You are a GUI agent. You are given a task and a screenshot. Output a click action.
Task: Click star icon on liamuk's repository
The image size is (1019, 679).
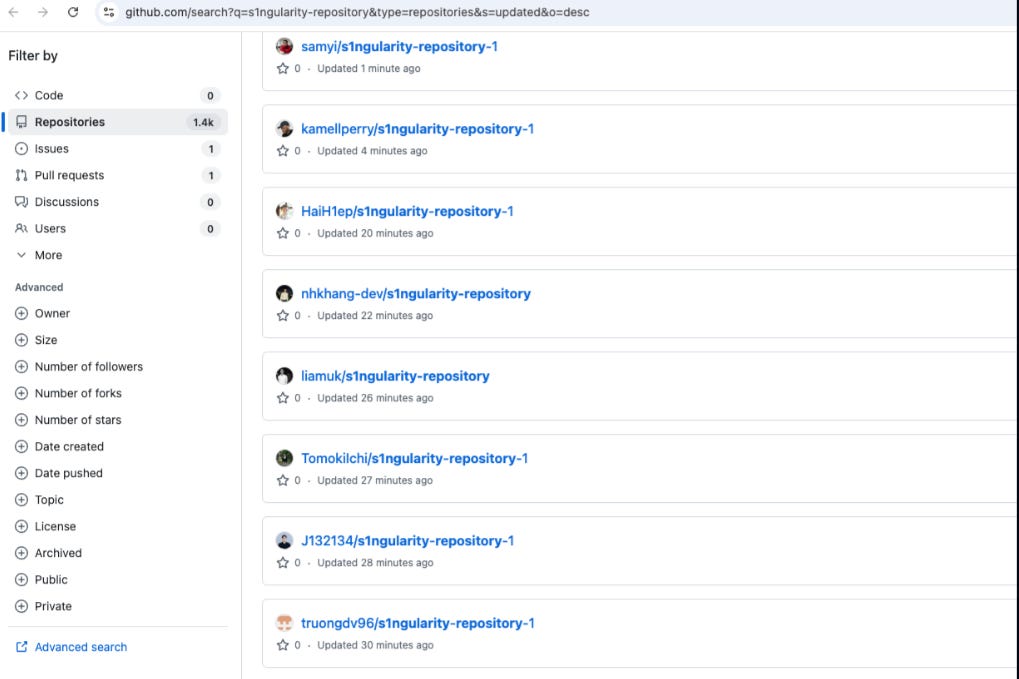pyautogui.click(x=283, y=398)
